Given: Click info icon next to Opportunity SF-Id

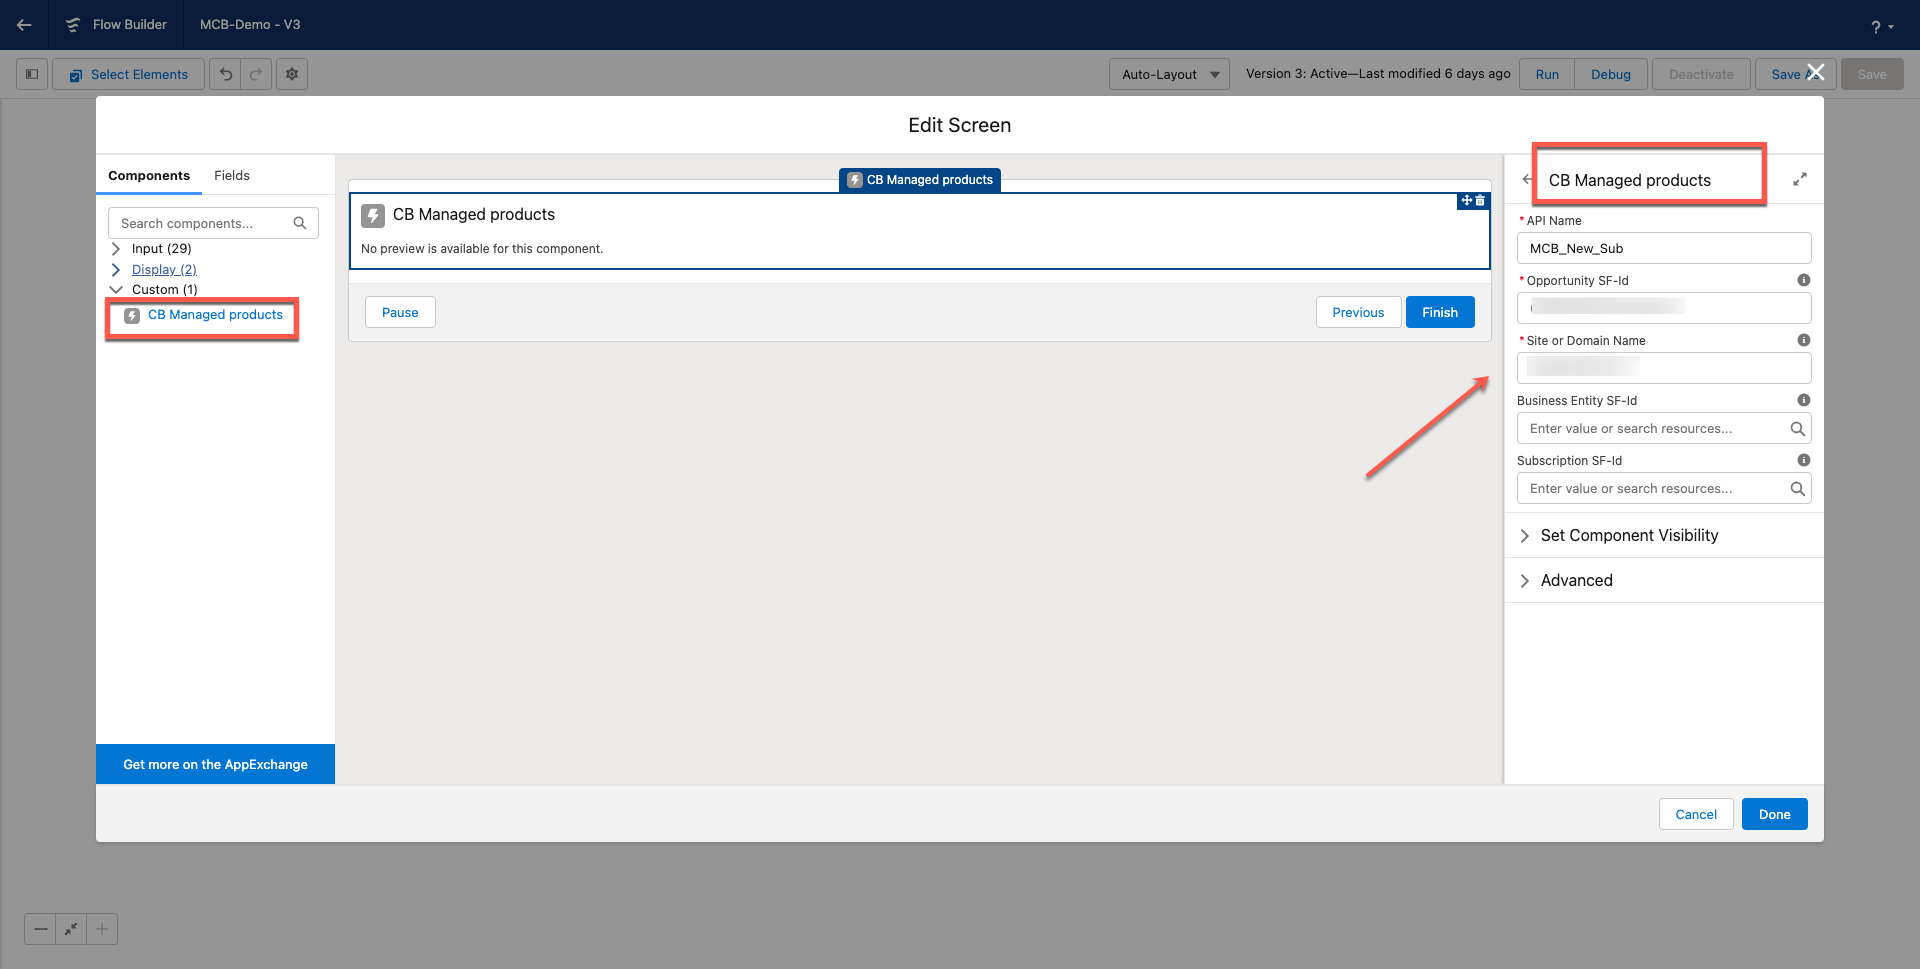Looking at the screenshot, I should pyautogui.click(x=1803, y=281).
